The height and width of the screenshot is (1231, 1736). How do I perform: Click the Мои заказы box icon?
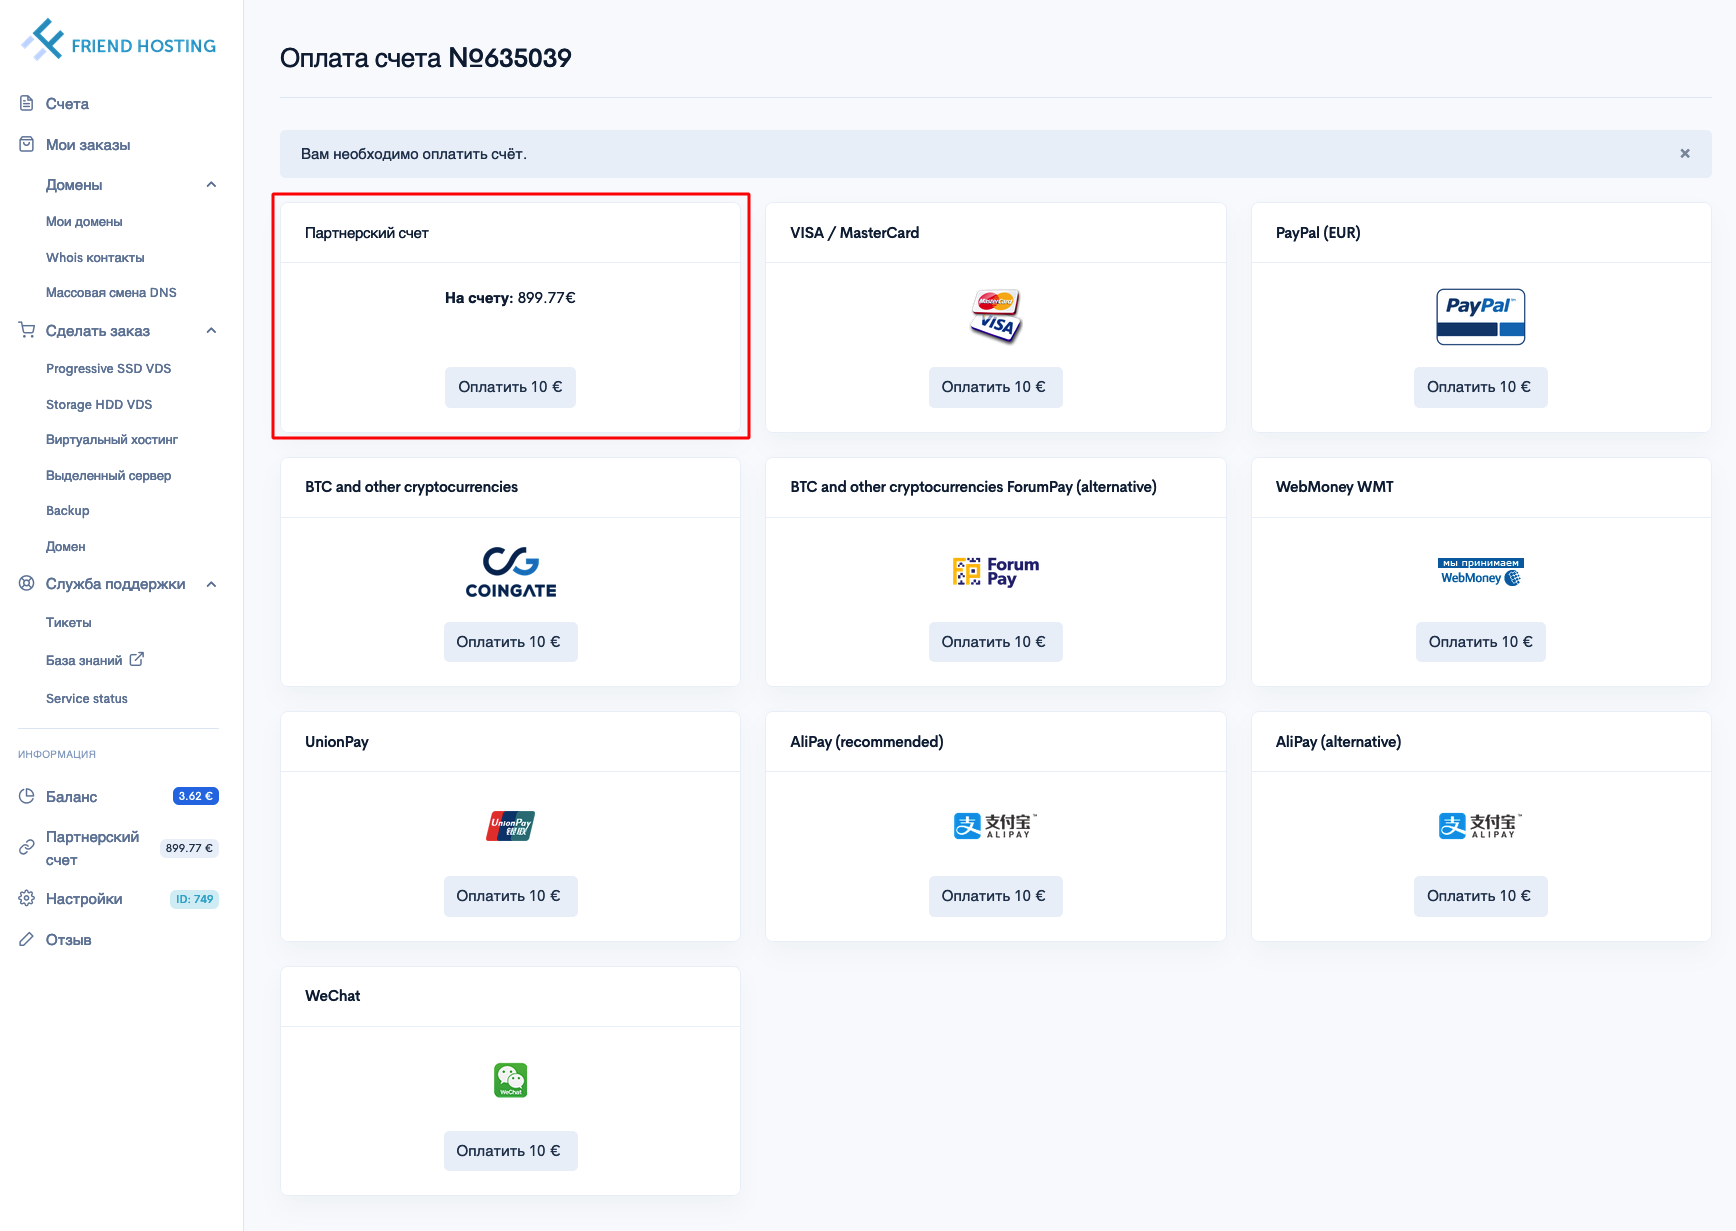tap(27, 144)
